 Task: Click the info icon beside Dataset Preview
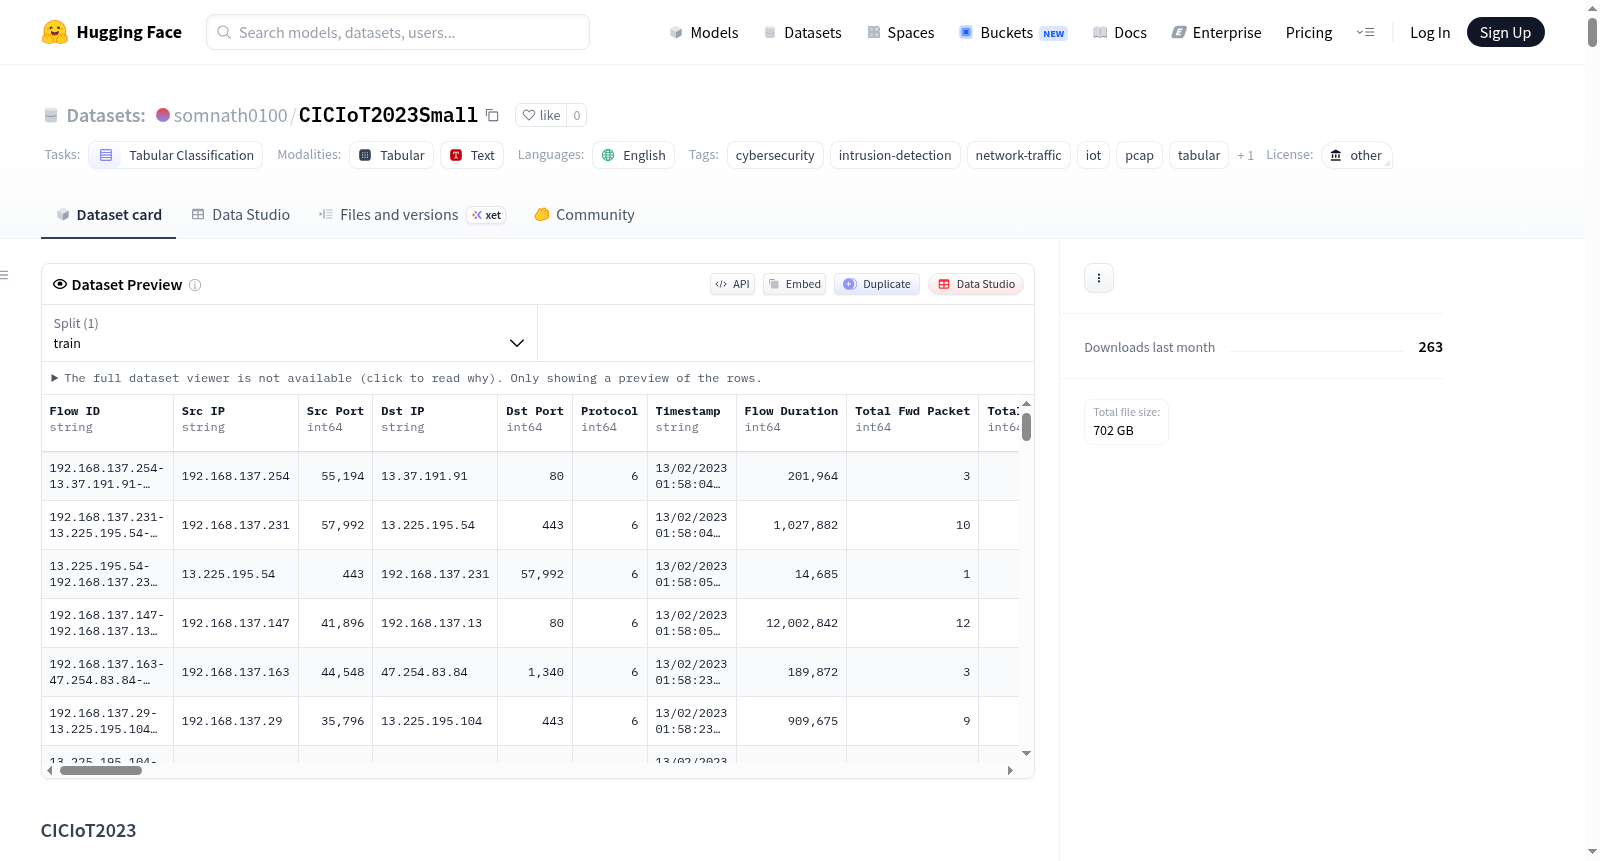195,285
